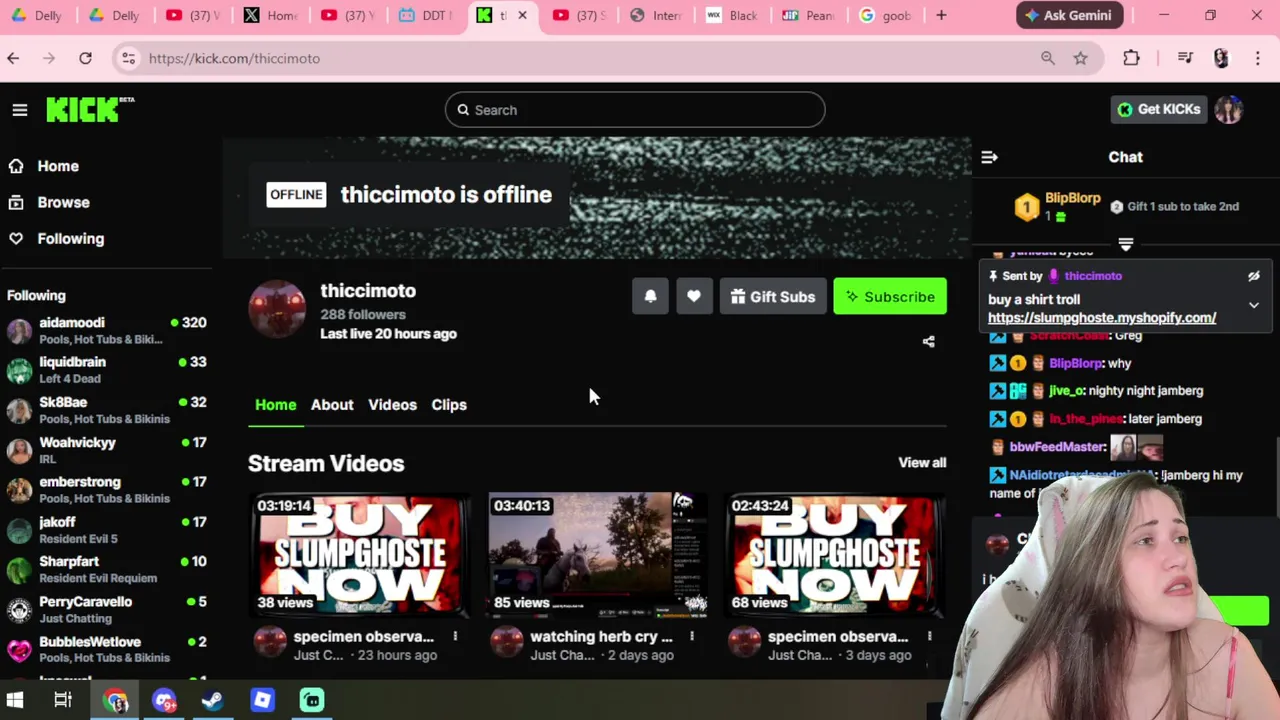
Task: Click the thiccimoto channel avatar
Action: [277, 309]
